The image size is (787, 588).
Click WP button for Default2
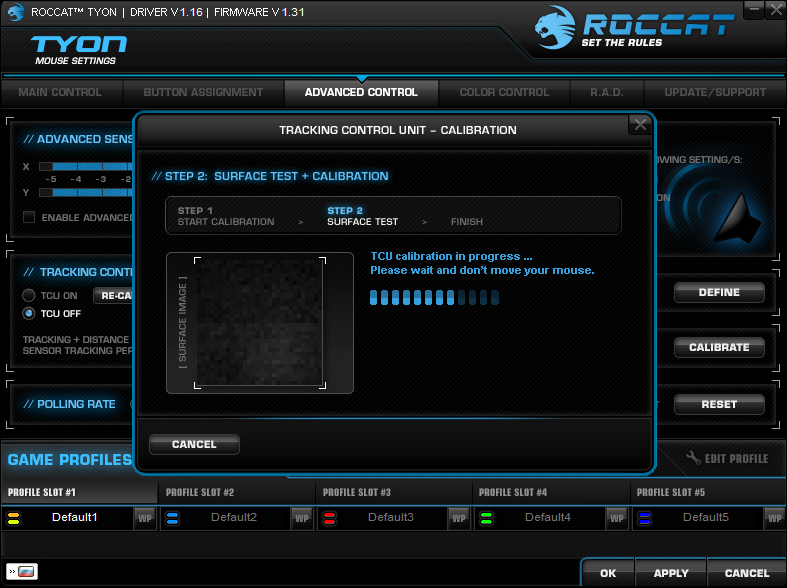click(302, 518)
